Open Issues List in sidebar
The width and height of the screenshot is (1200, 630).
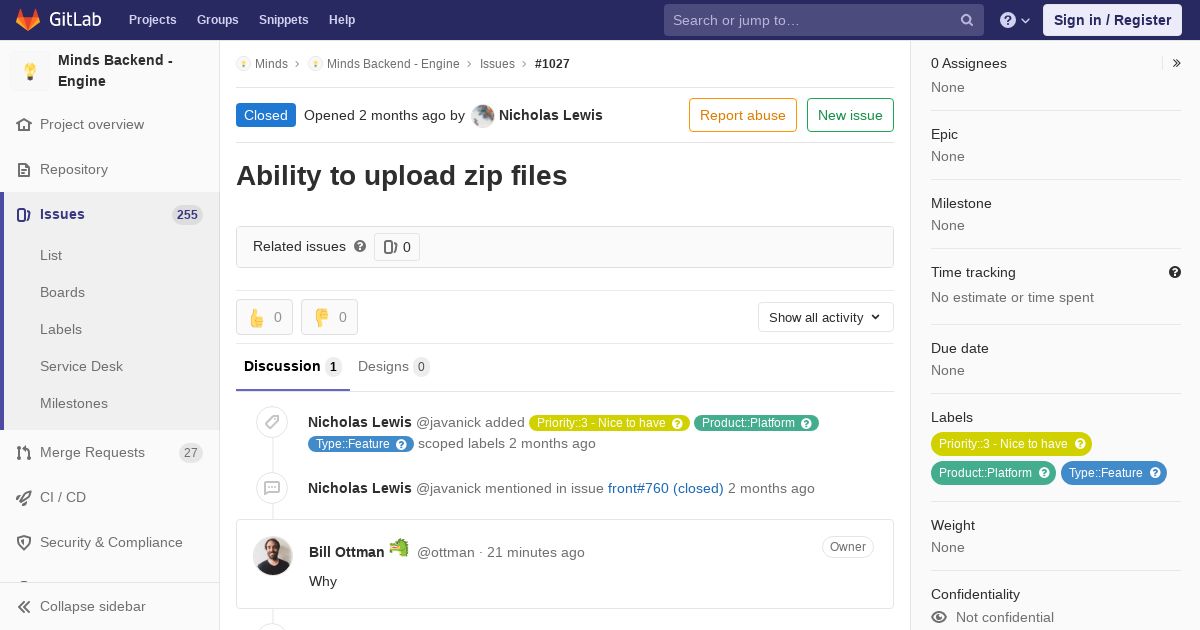point(51,256)
